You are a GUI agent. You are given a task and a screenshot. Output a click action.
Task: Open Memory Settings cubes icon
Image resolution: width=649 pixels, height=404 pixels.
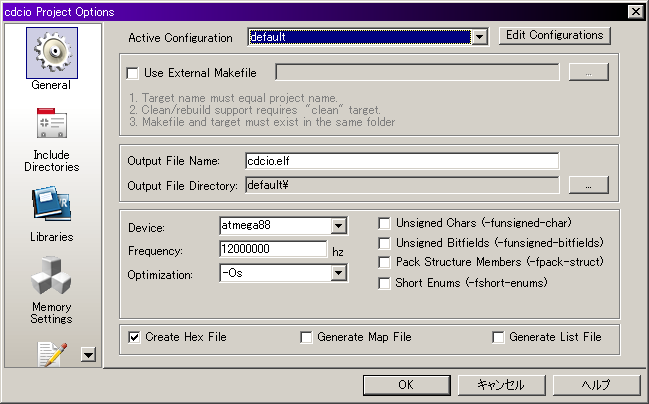(x=51, y=275)
